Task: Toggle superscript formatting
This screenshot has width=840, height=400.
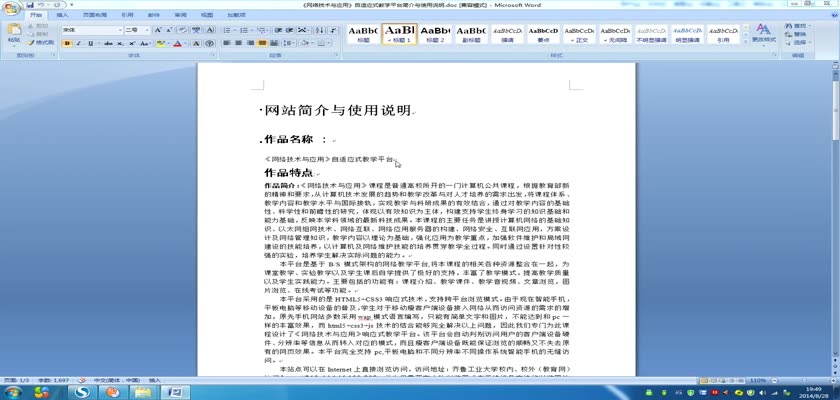Action: point(132,44)
